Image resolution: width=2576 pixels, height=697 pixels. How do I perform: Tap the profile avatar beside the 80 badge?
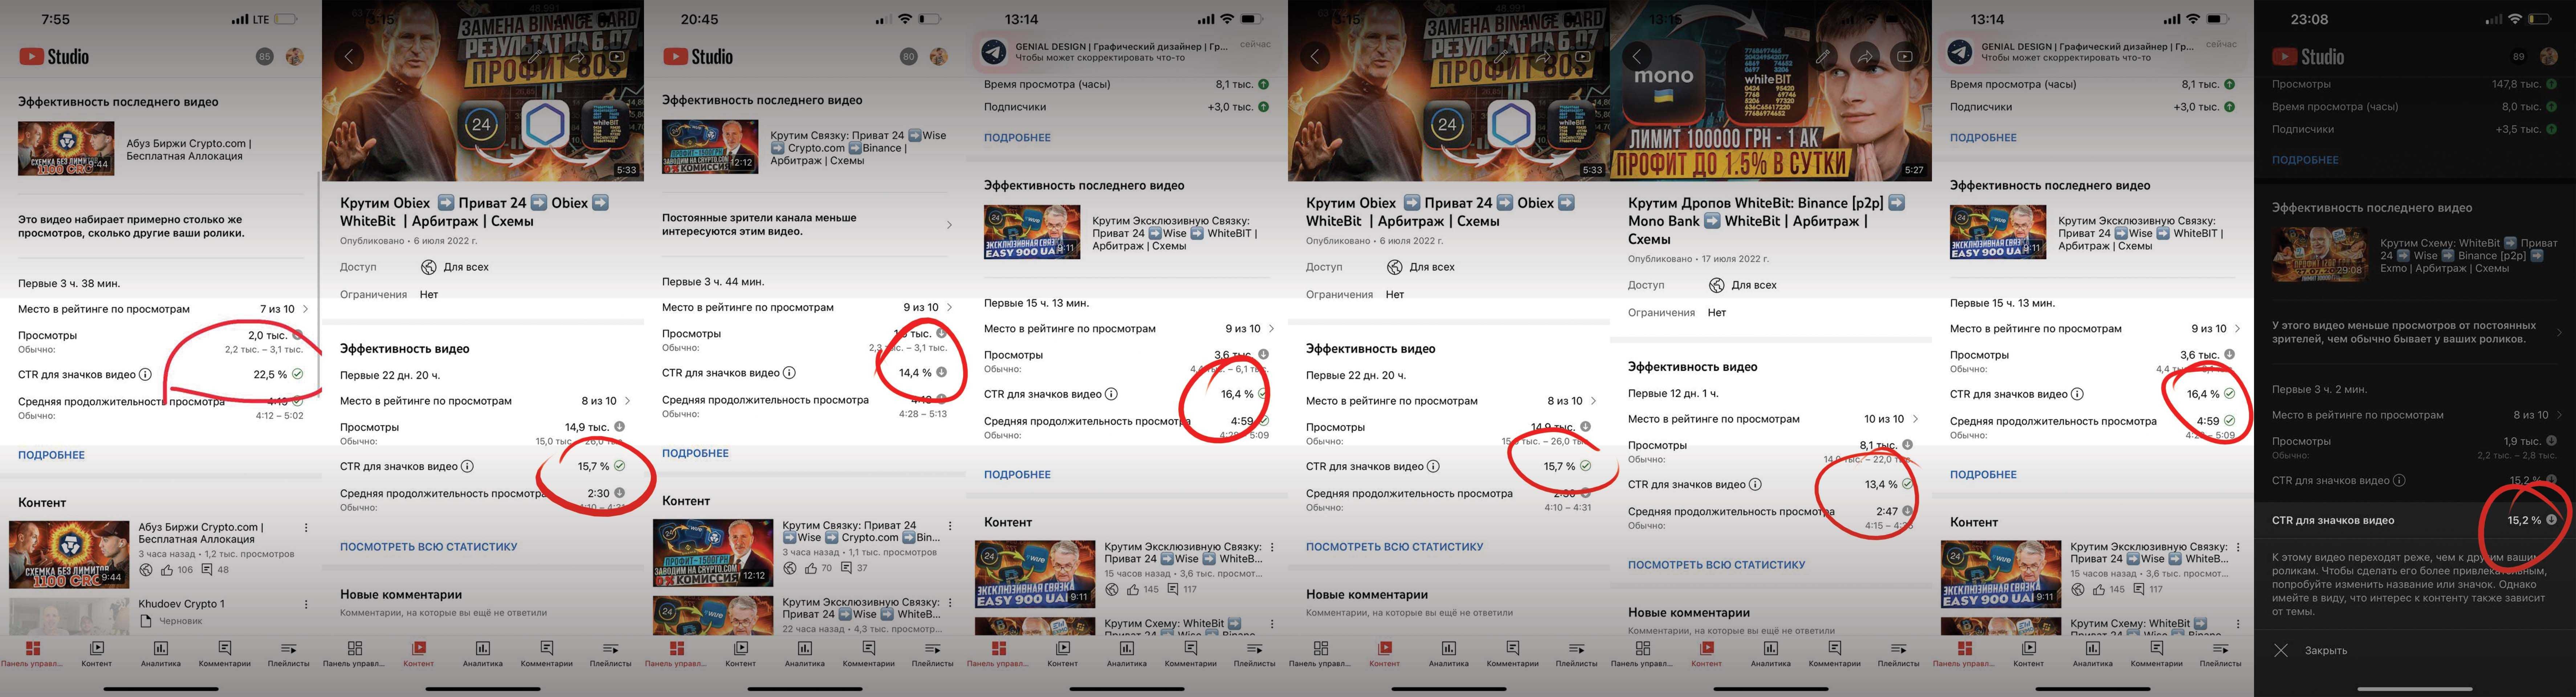tap(939, 57)
